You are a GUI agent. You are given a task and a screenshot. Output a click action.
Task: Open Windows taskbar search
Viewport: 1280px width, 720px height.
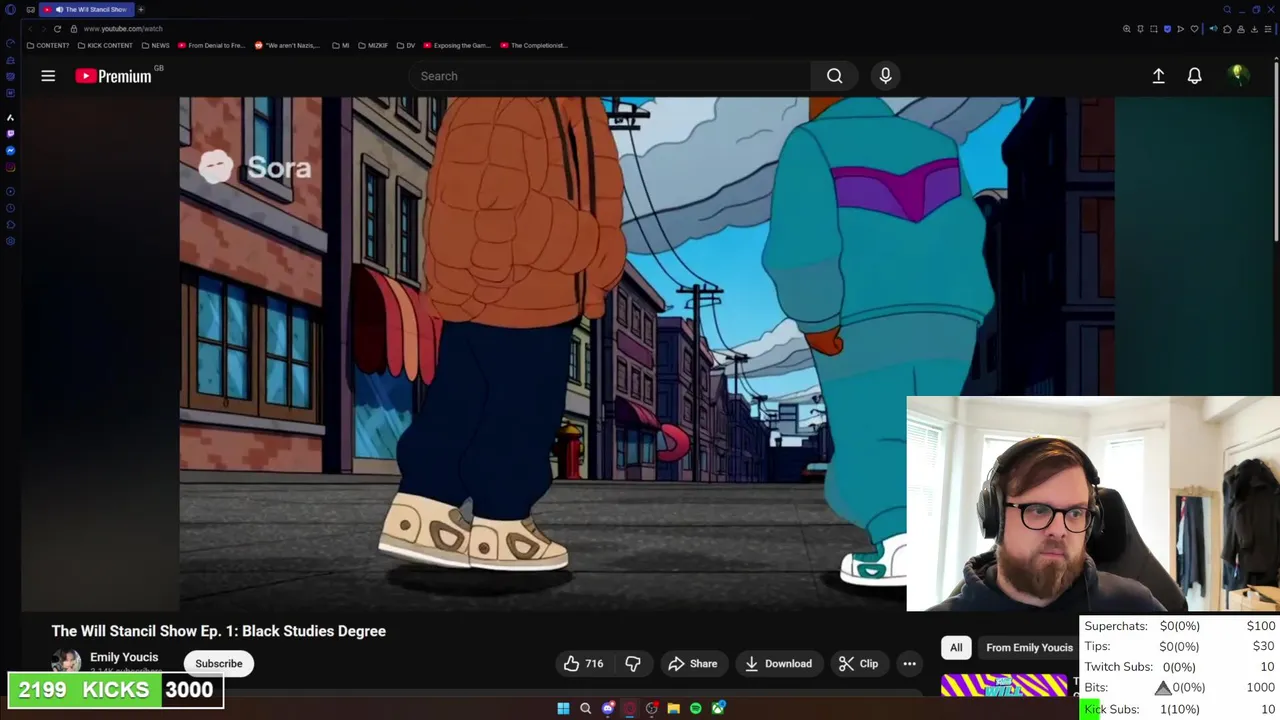(x=585, y=709)
